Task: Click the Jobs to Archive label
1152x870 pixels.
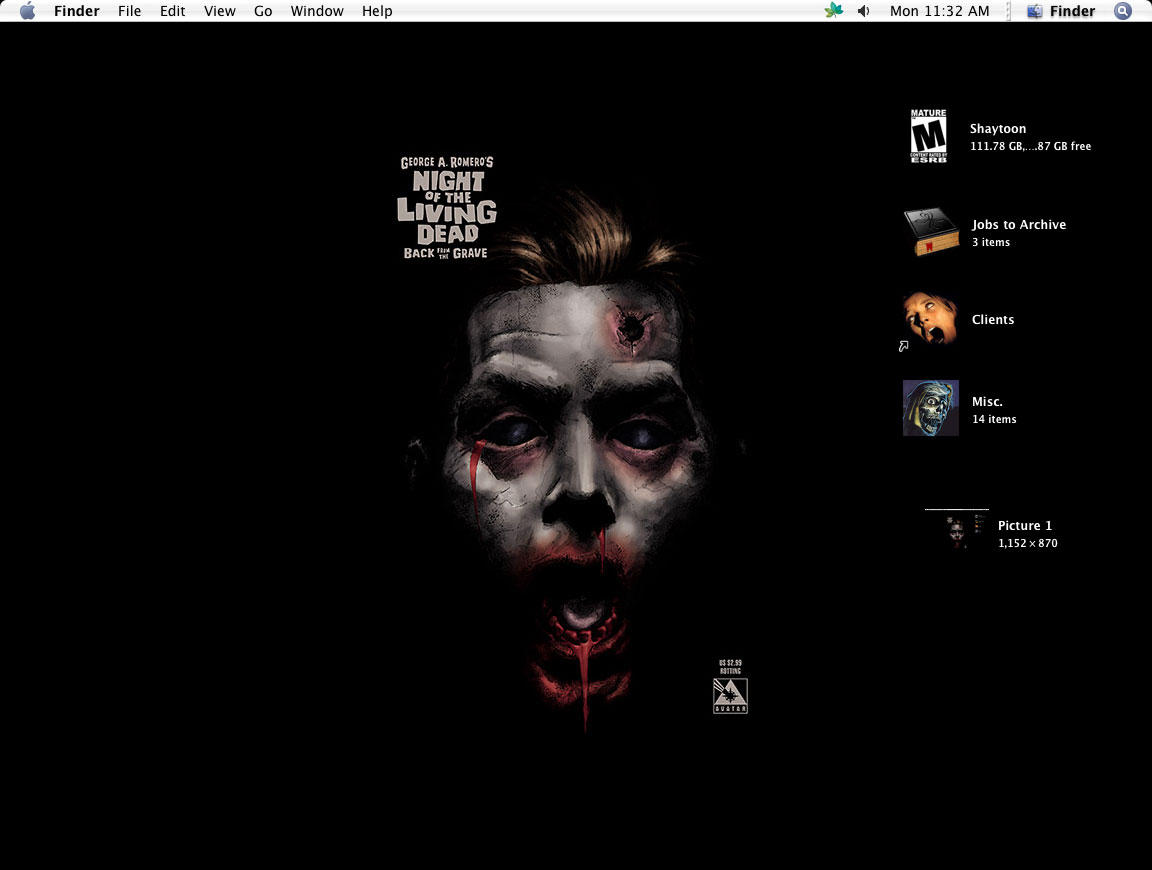Action: (1019, 225)
